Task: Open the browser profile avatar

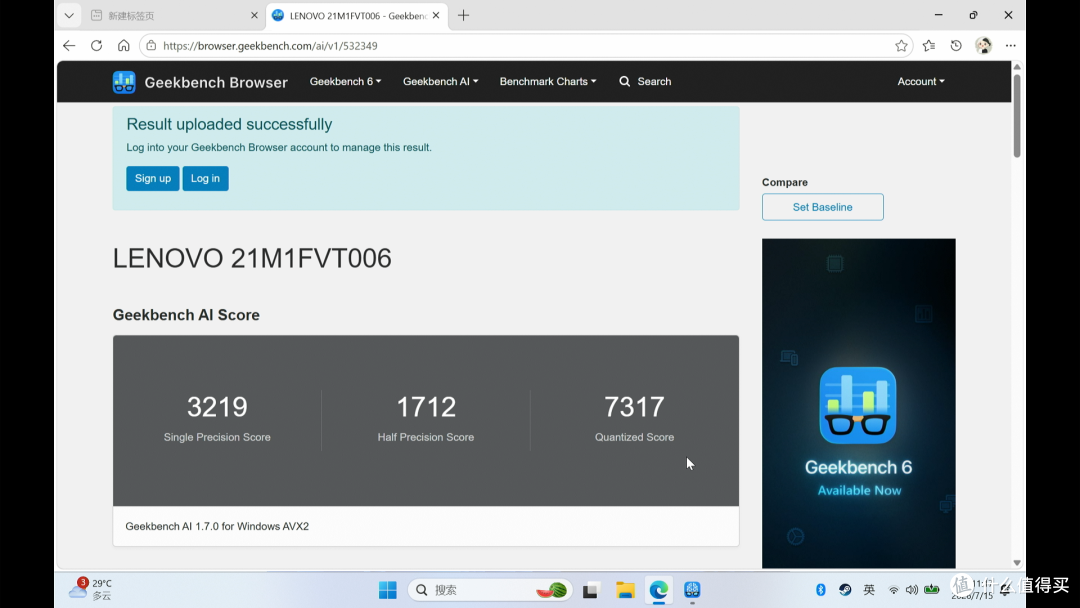Action: (984, 45)
